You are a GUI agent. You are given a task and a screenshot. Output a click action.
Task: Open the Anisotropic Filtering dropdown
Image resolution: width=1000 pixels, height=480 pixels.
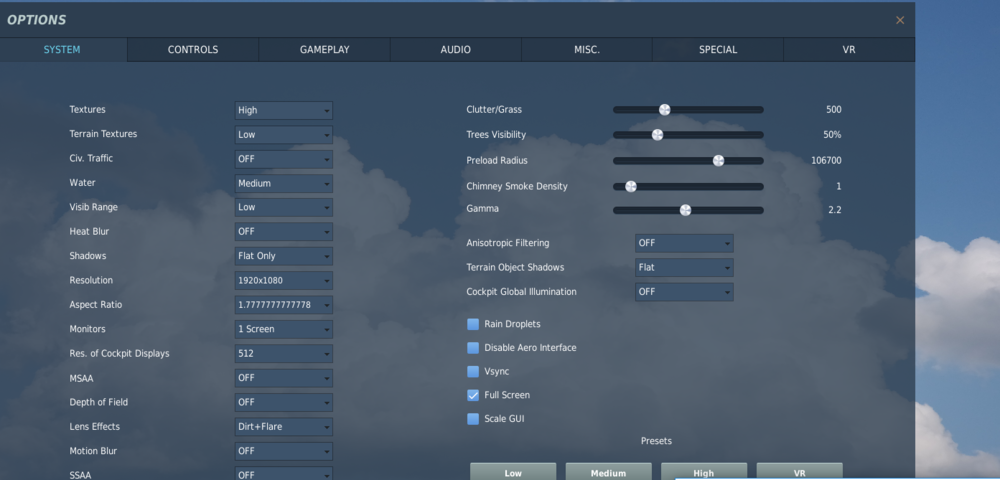(684, 243)
